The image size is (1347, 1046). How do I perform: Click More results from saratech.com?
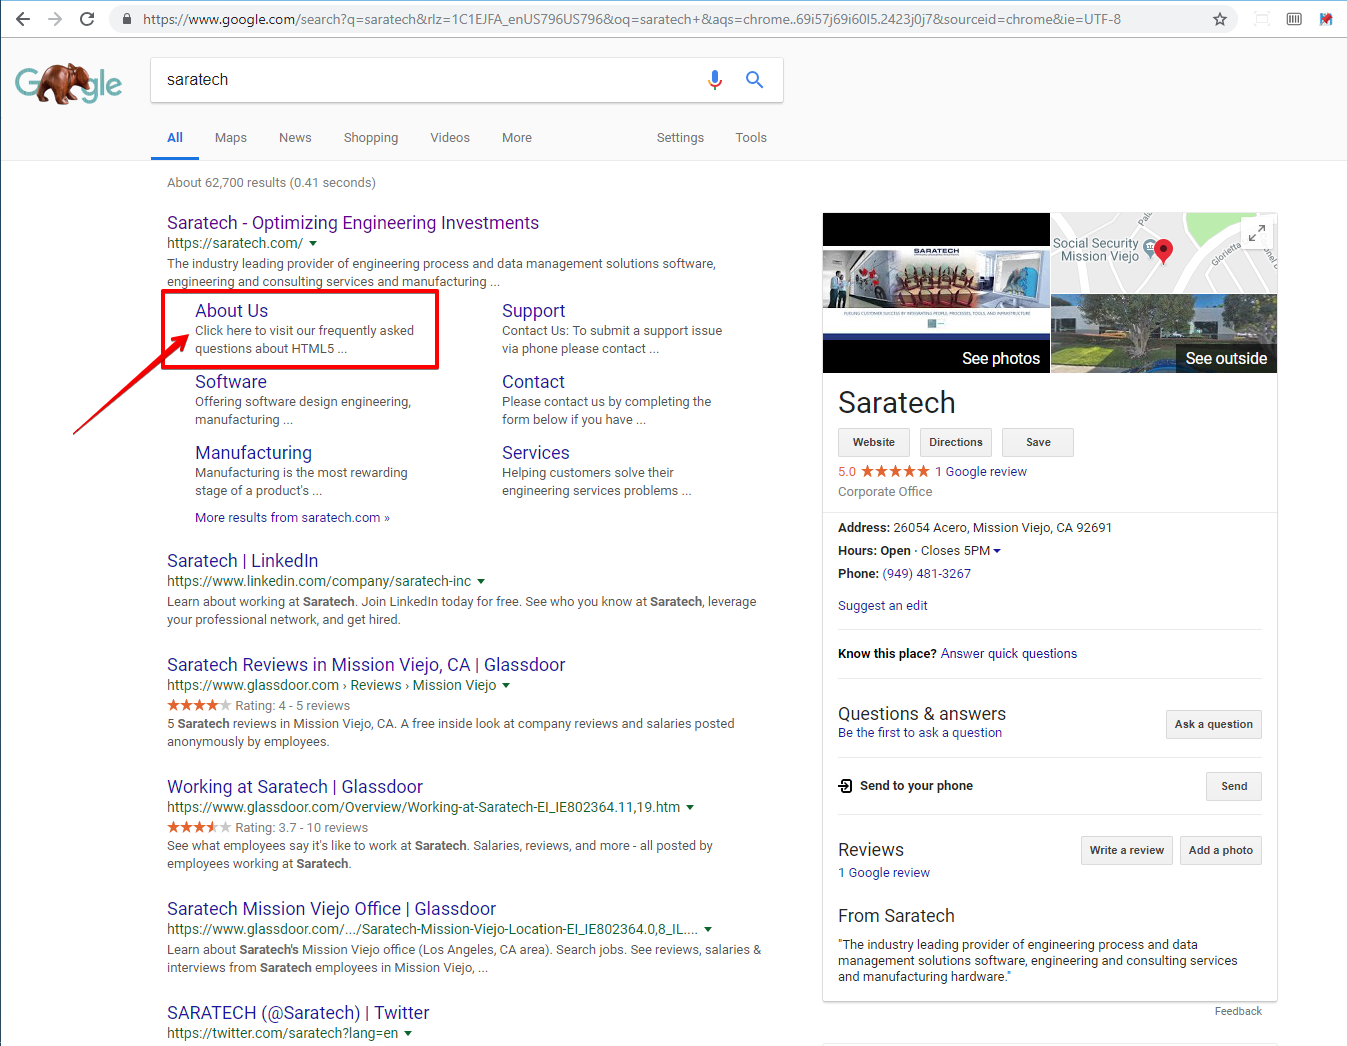tap(292, 518)
